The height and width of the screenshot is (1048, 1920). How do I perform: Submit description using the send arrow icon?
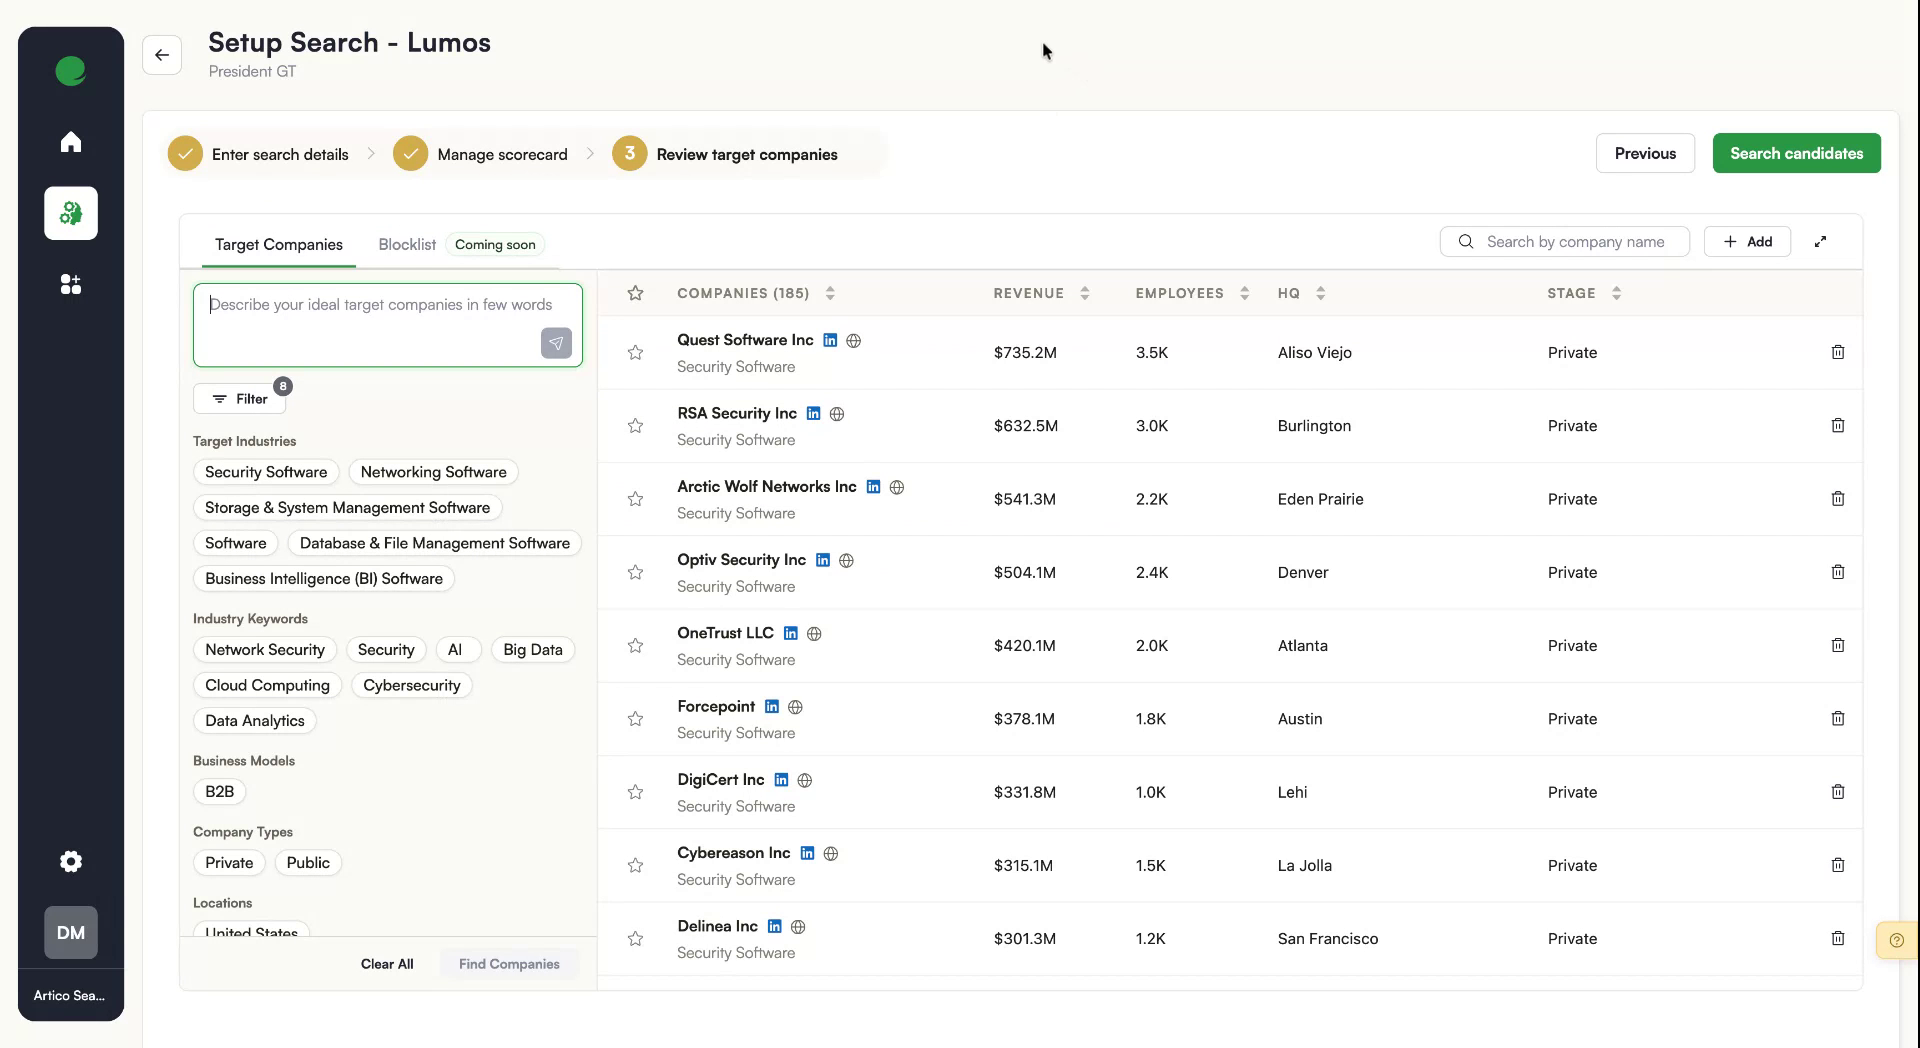[556, 343]
